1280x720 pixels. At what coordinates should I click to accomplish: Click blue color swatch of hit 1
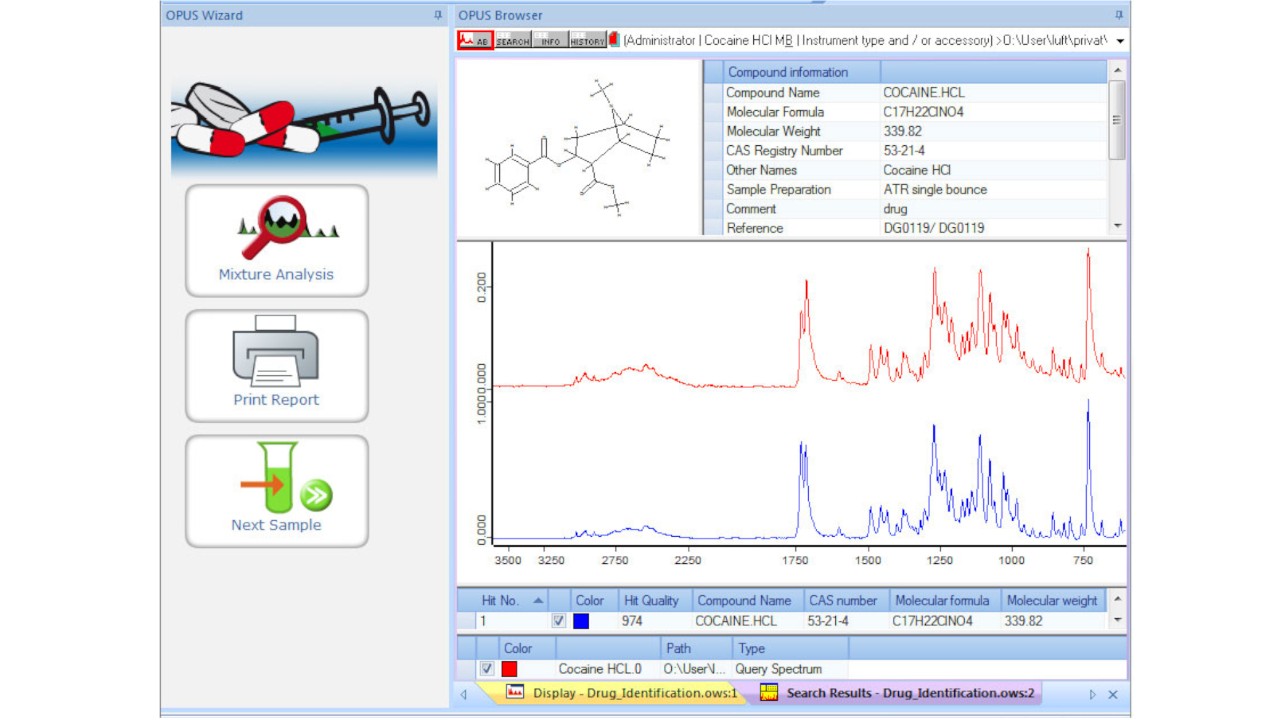(x=581, y=621)
